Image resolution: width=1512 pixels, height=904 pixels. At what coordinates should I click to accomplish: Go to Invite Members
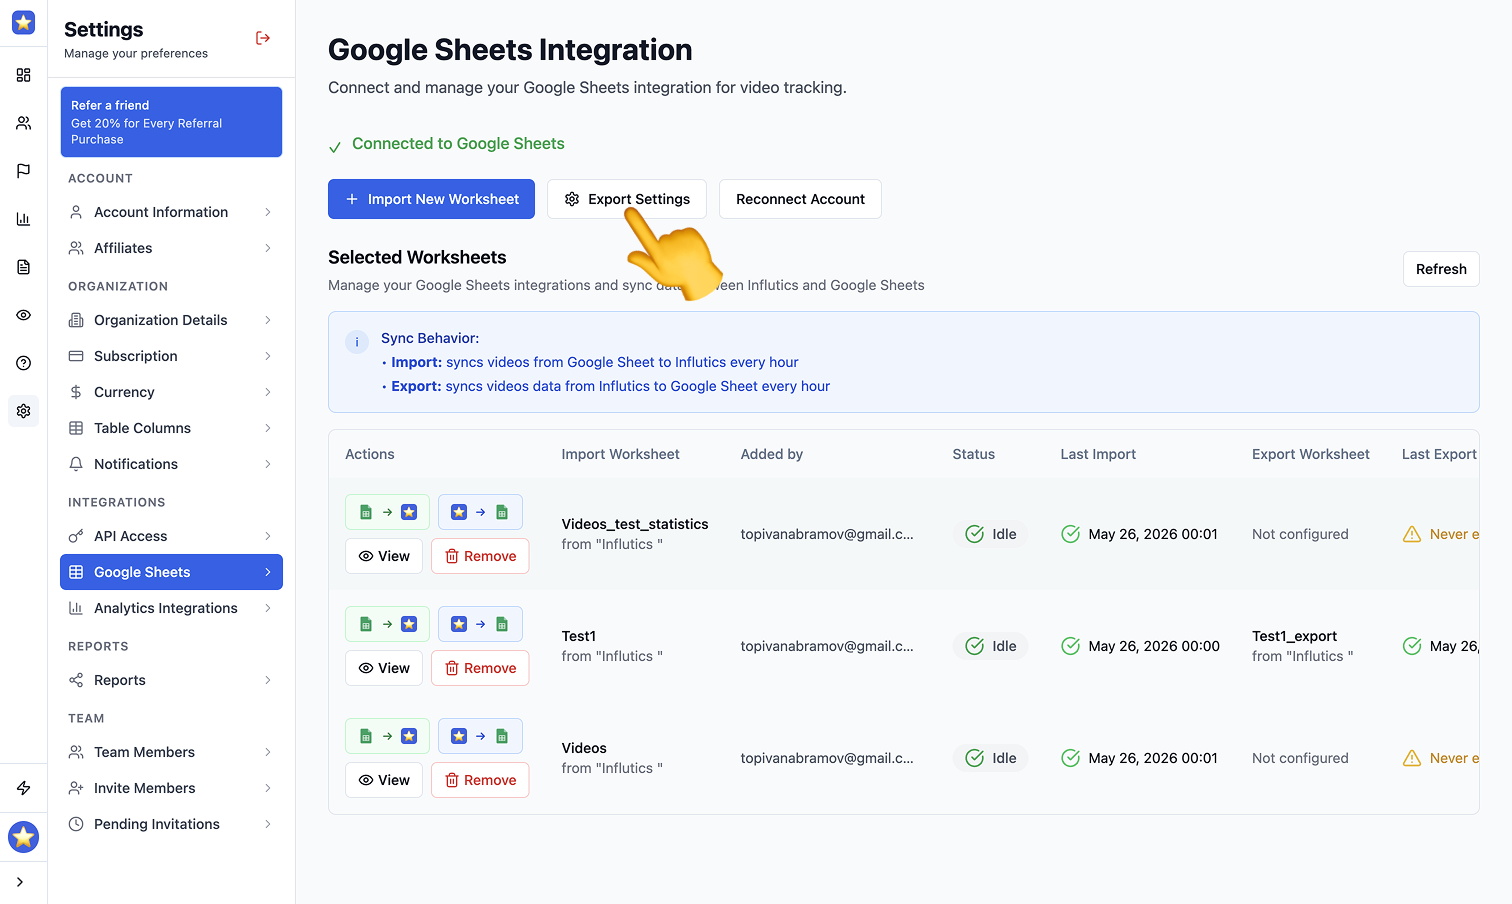(171, 788)
